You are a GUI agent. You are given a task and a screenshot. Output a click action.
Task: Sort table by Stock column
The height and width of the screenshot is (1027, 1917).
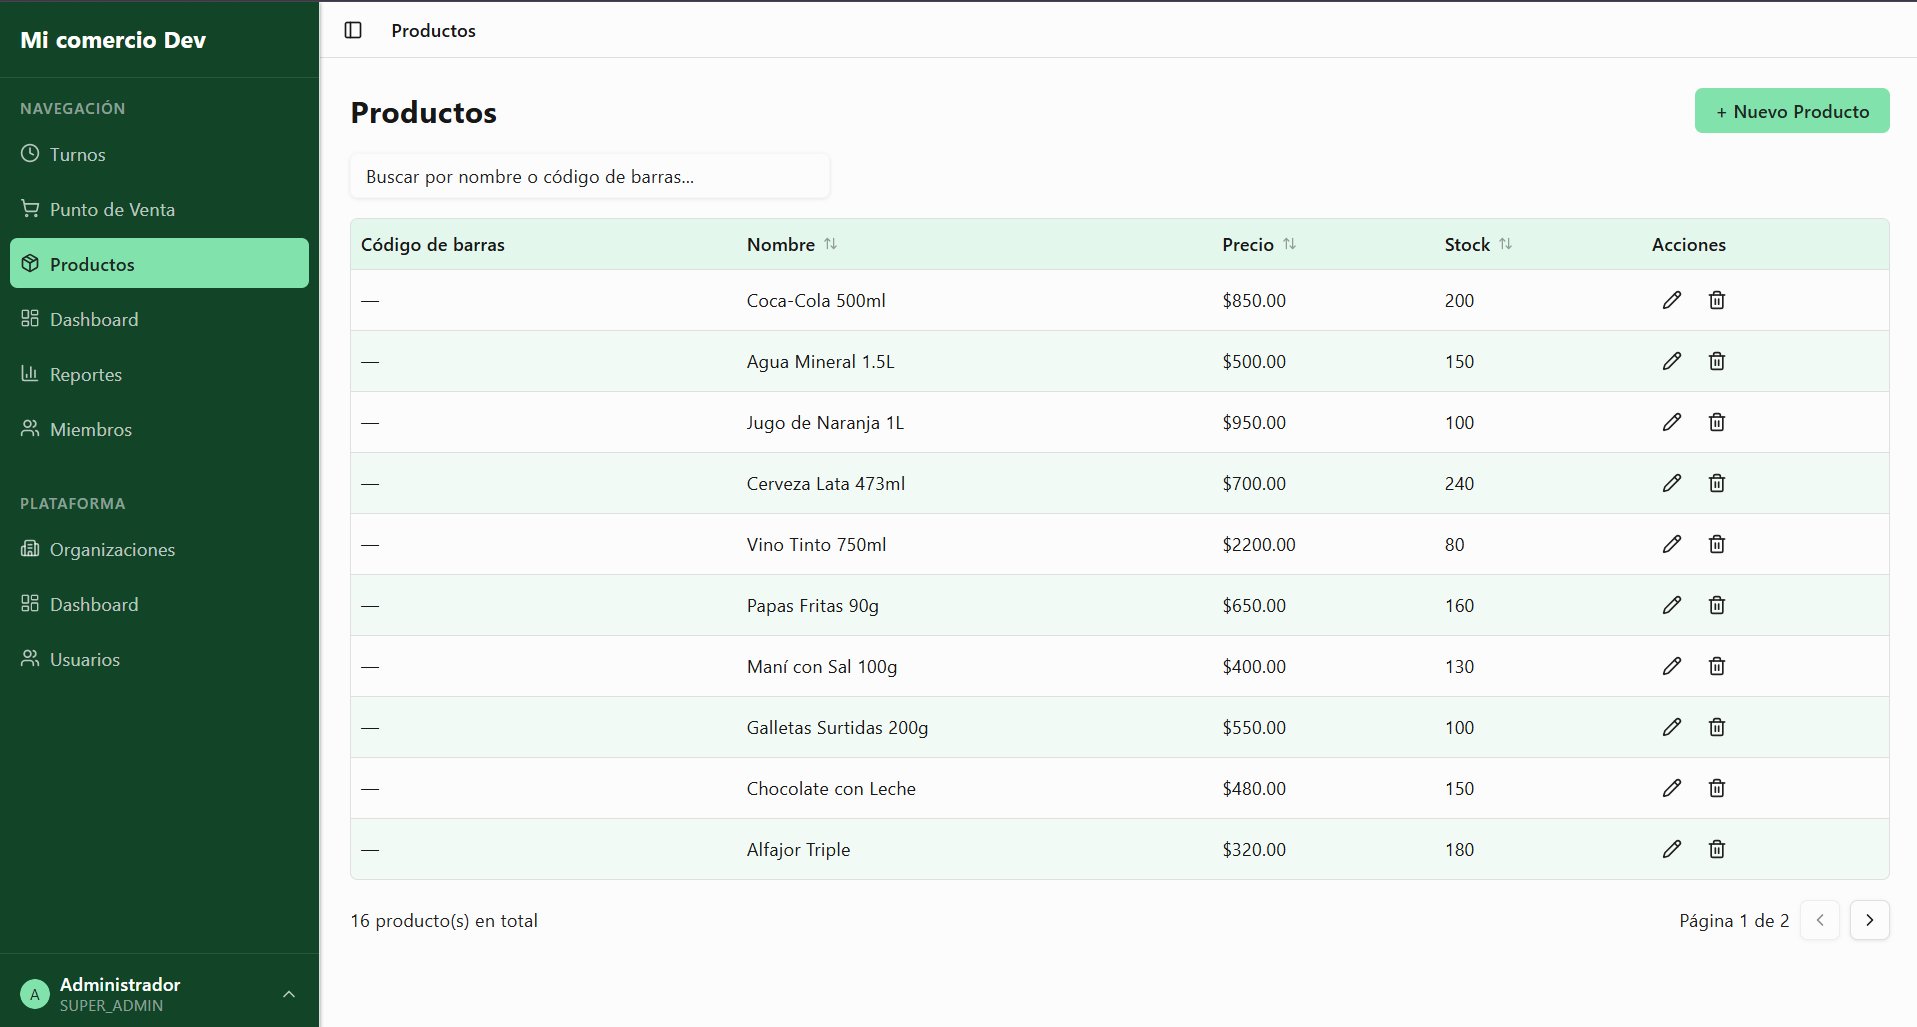tap(1478, 245)
